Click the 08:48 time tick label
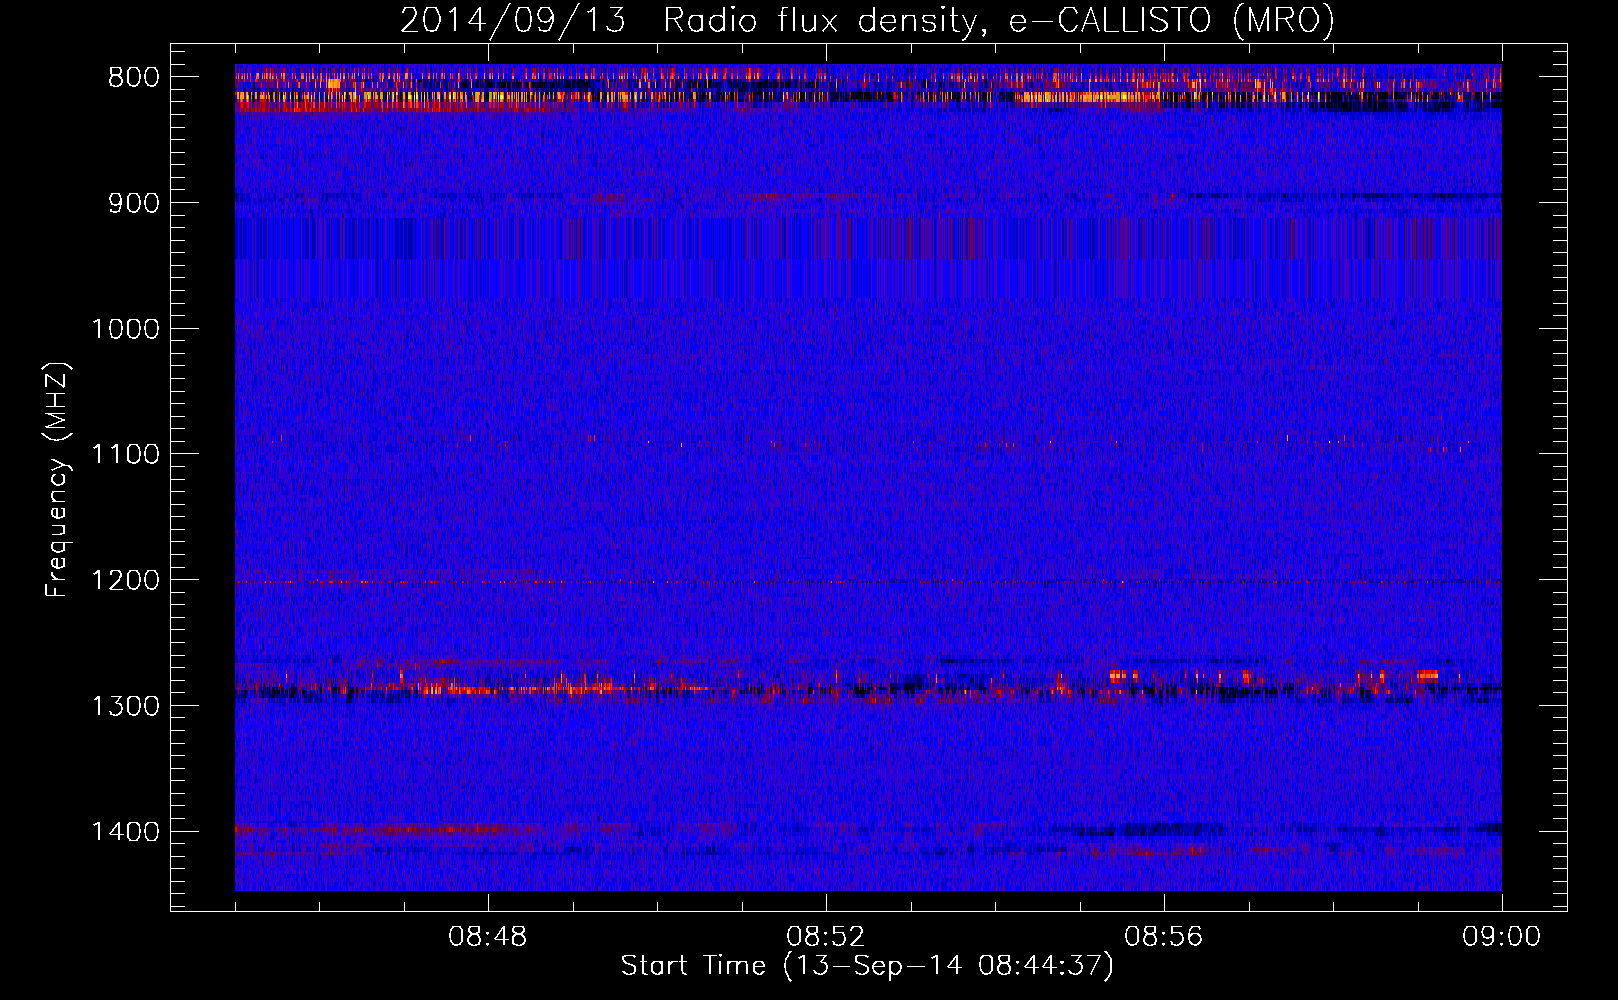This screenshot has height=1000, width=1618. coord(488,937)
